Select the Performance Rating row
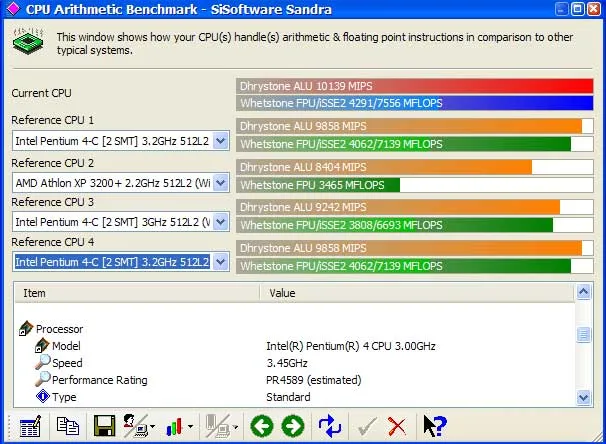The width and height of the screenshot is (606, 444). tap(99, 380)
